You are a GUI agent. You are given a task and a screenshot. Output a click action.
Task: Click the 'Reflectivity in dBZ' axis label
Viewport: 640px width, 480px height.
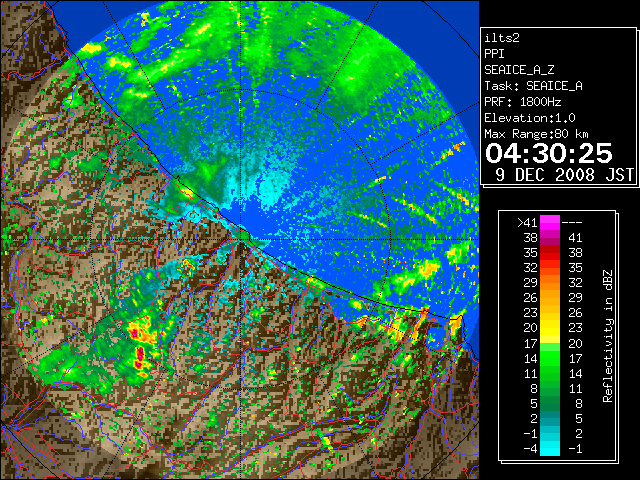click(x=608, y=336)
